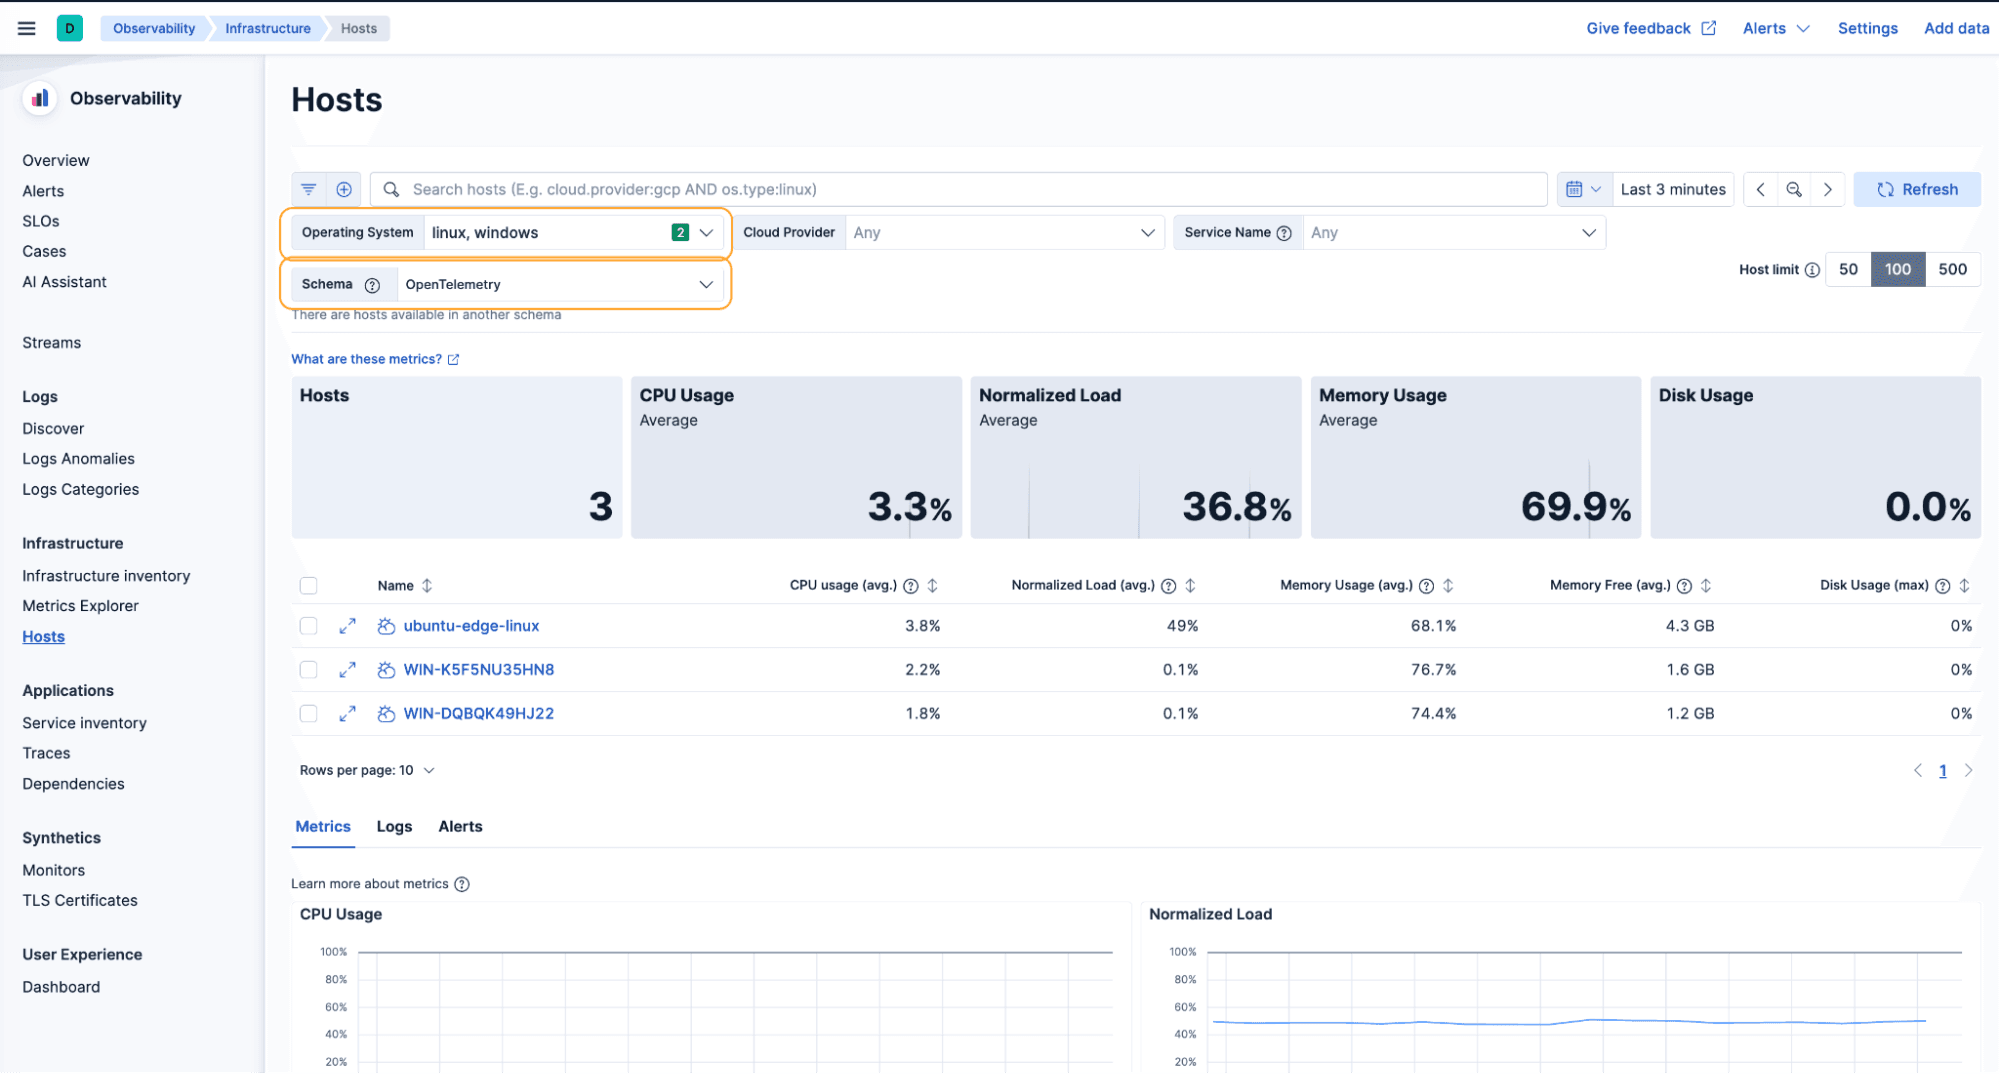Sort by CPU usage (avg.) arrows
Image resolution: width=1999 pixels, height=1074 pixels.
(x=933, y=586)
